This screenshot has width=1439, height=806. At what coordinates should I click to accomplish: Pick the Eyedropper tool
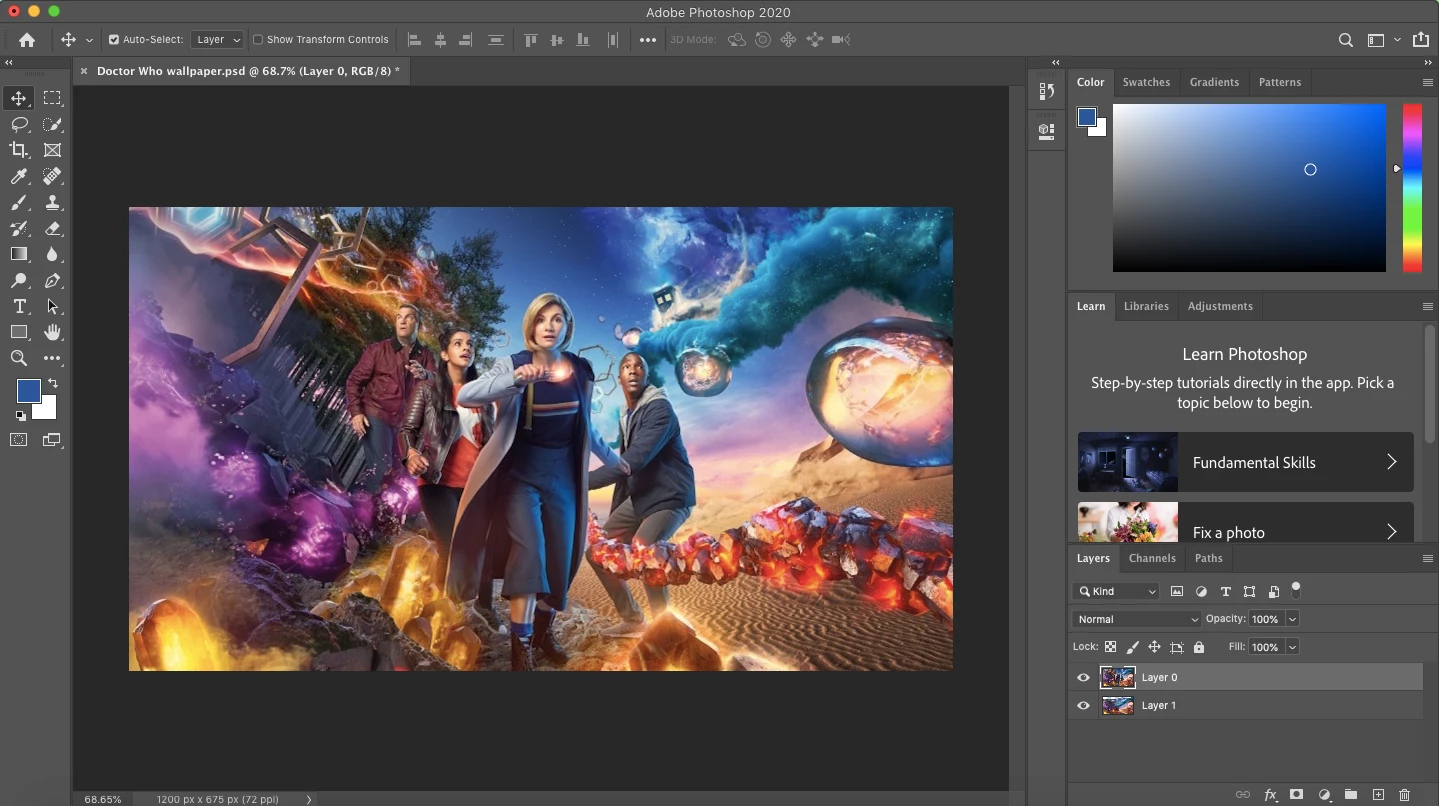pyautogui.click(x=19, y=176)
